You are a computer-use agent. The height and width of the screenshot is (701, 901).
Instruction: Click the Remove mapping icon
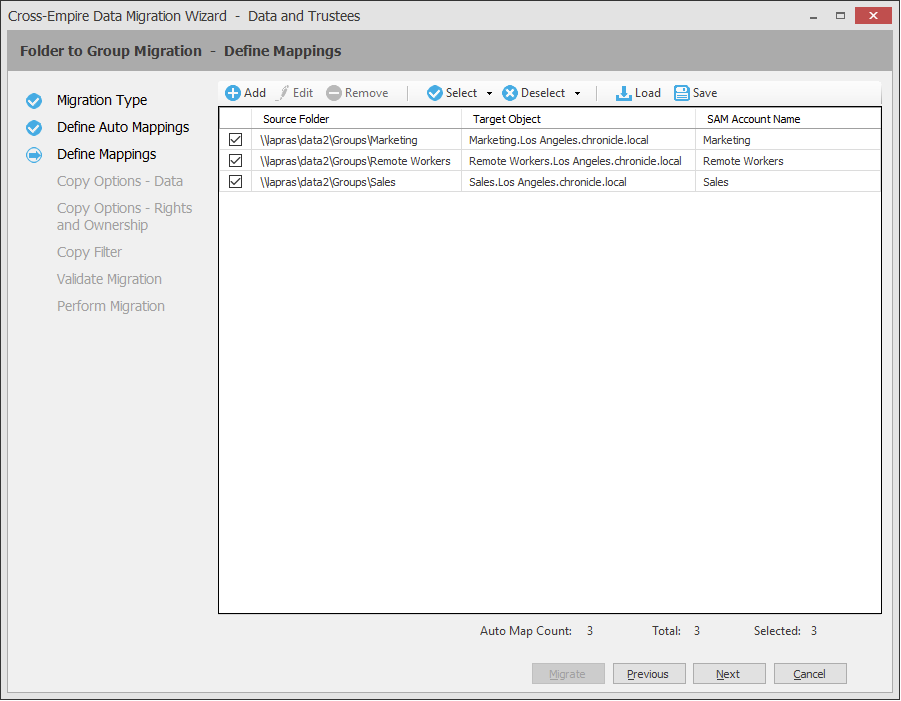(334, 93)
